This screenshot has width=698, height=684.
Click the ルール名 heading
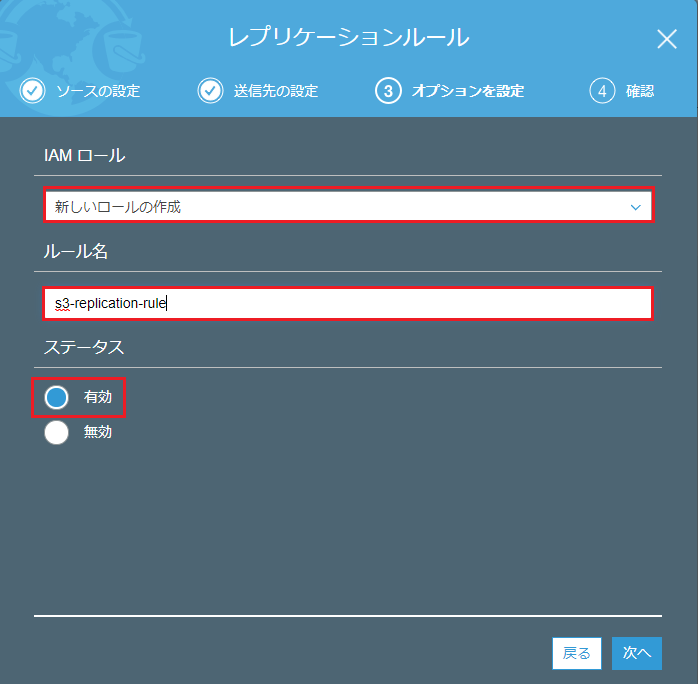76,251
